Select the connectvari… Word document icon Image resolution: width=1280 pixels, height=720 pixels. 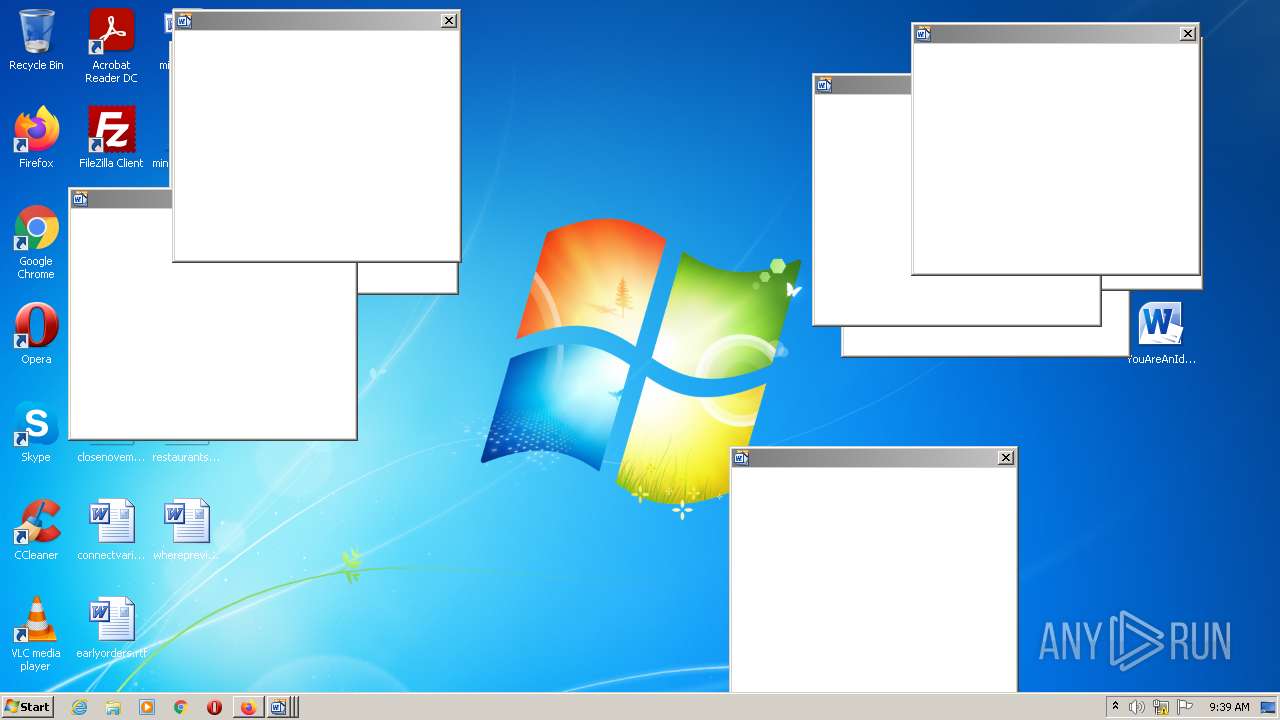111,530
